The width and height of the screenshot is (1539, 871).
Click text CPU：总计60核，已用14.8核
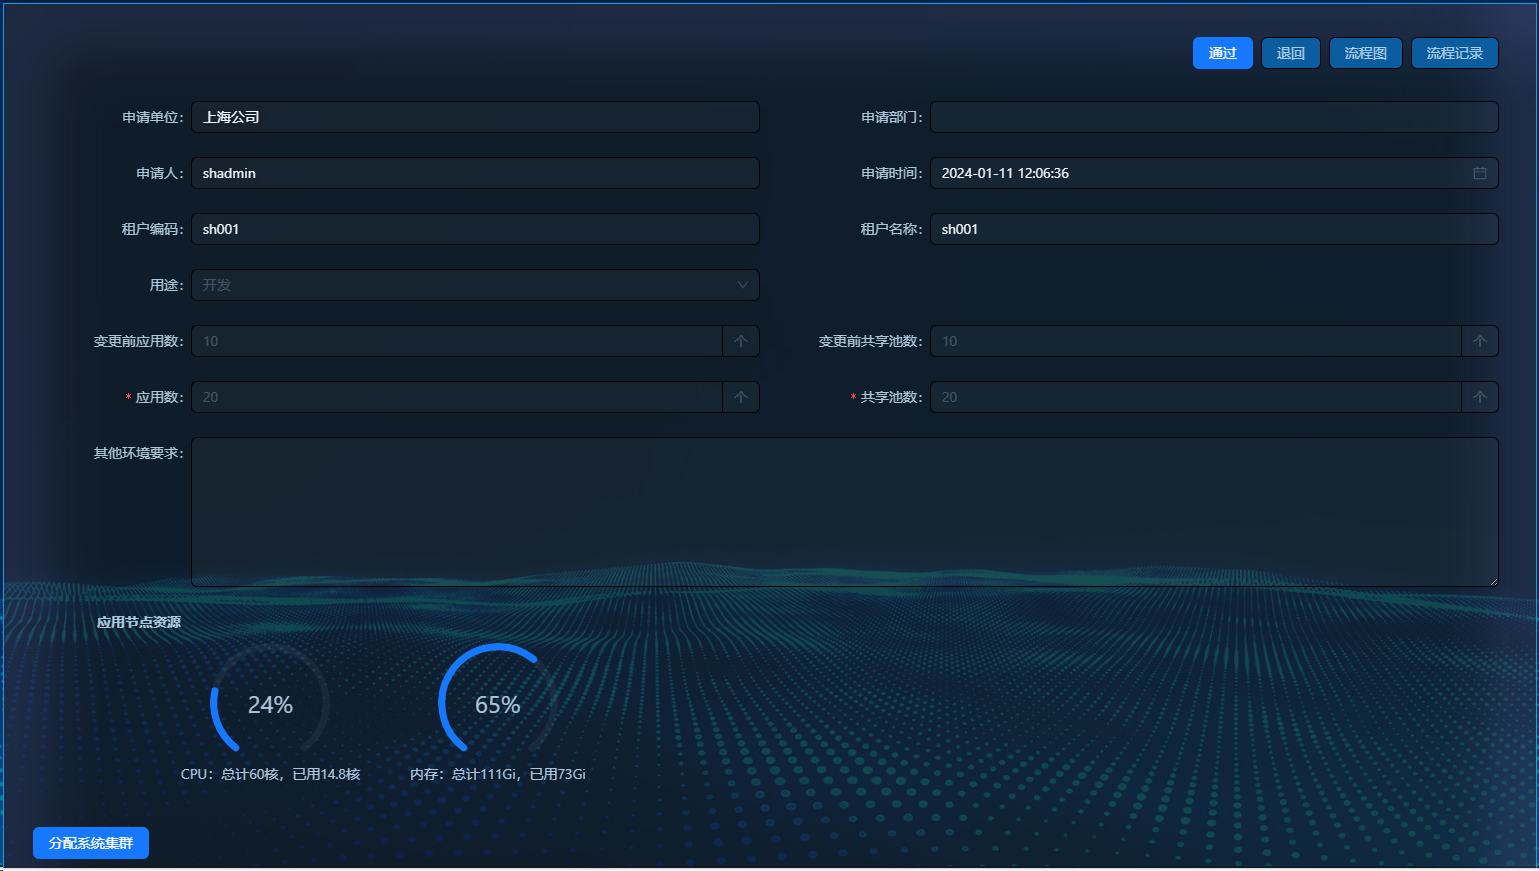270,774
